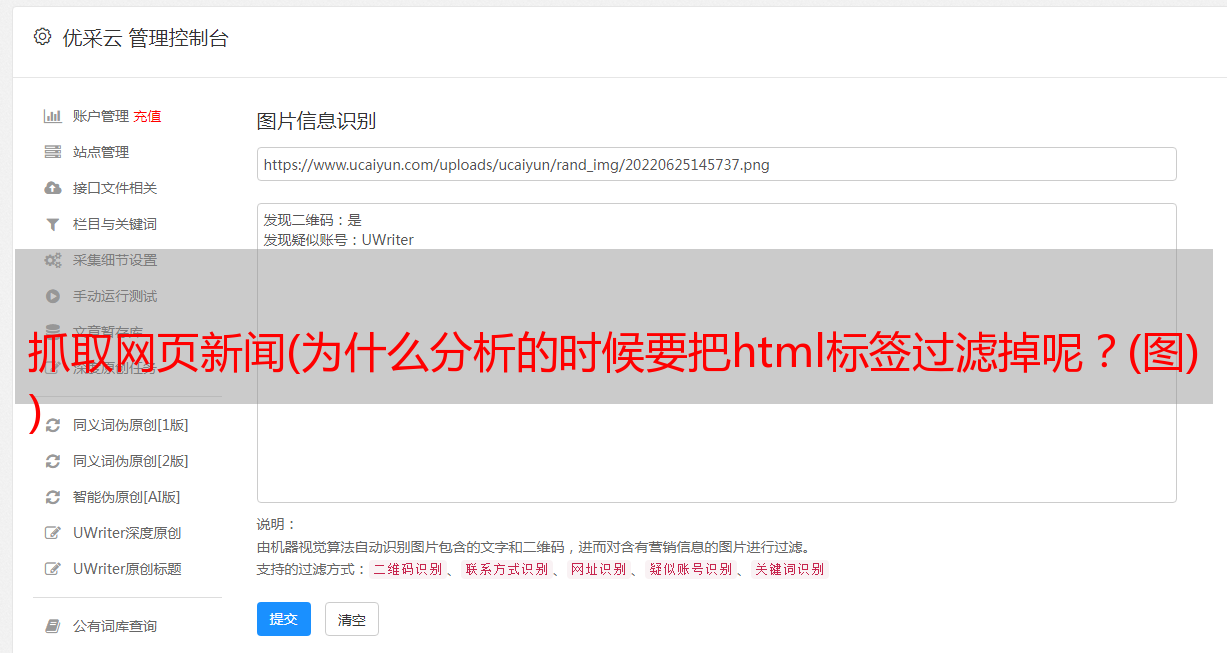Click the 说明: label

pos(276,524)
